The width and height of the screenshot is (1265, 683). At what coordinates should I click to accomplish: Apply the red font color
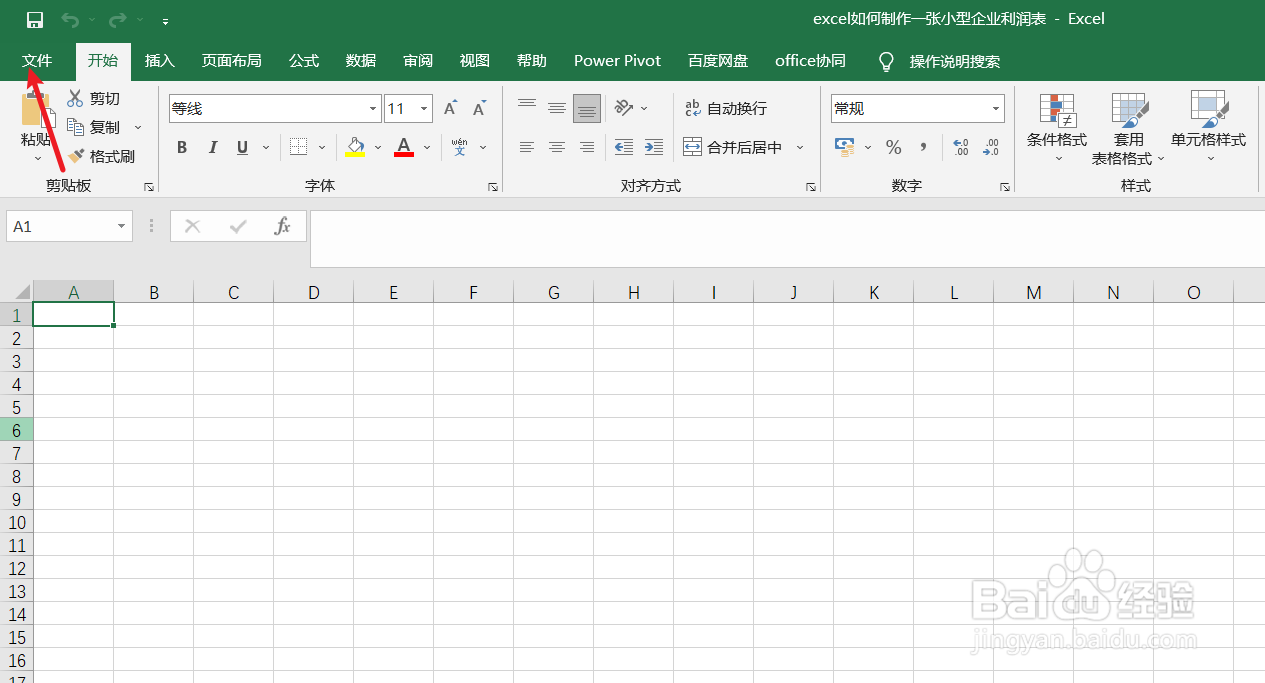click(404, 148)
